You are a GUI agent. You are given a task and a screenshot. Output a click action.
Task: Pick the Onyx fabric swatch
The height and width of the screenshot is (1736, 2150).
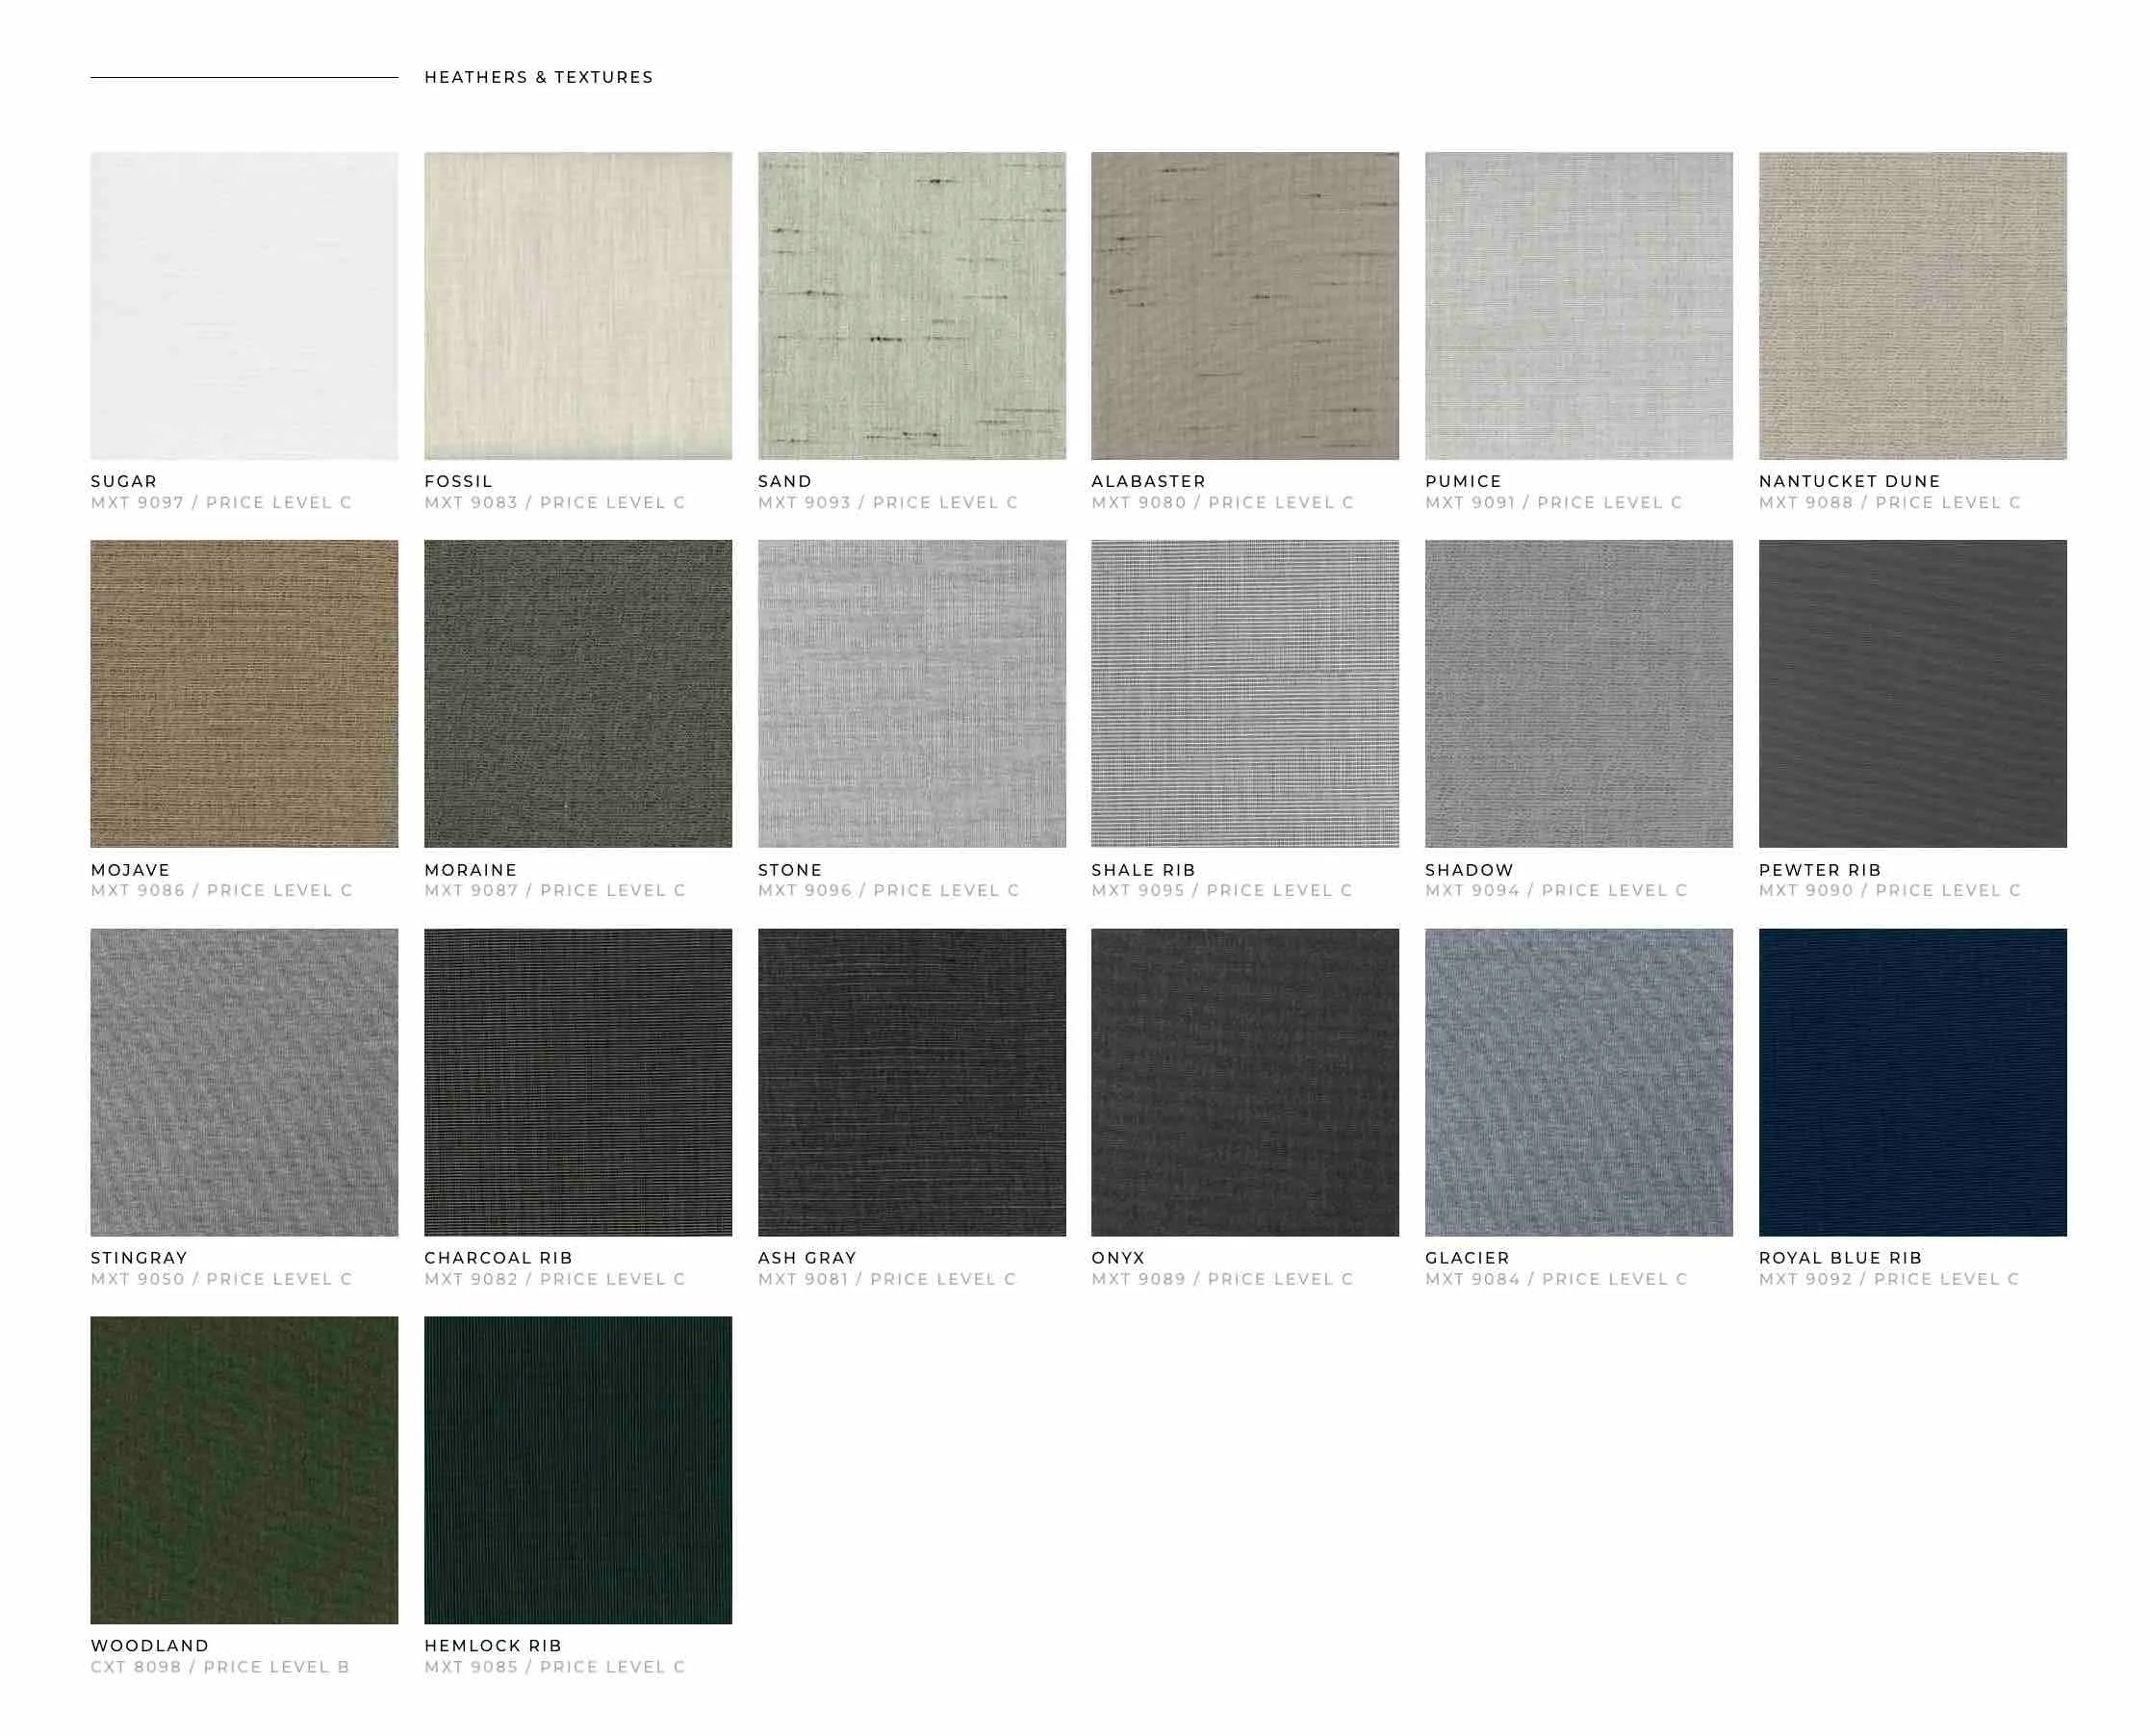1245,1082
